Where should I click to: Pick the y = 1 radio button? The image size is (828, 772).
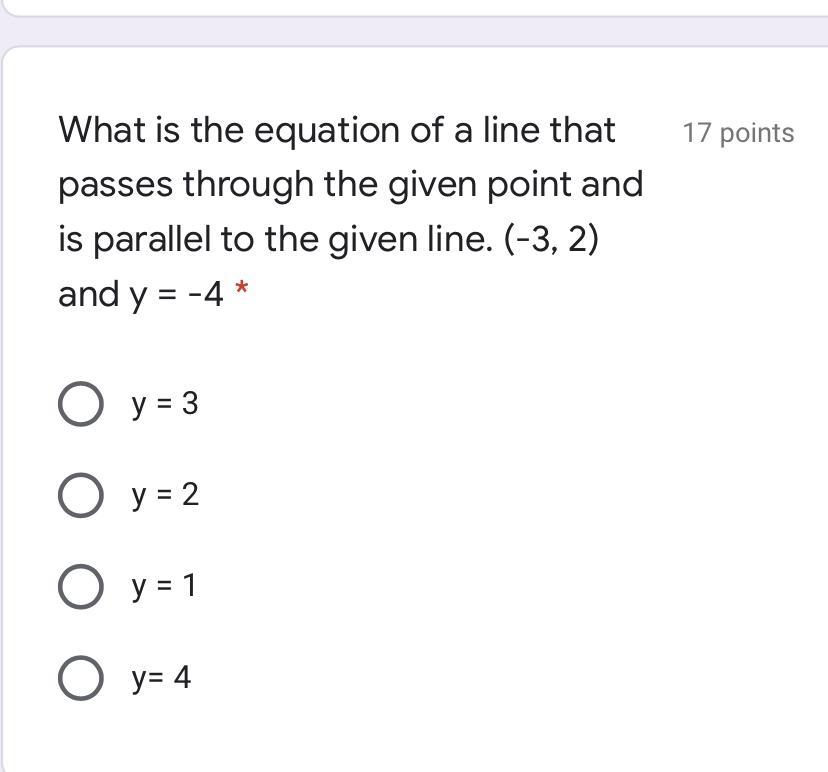click(80, 586)
